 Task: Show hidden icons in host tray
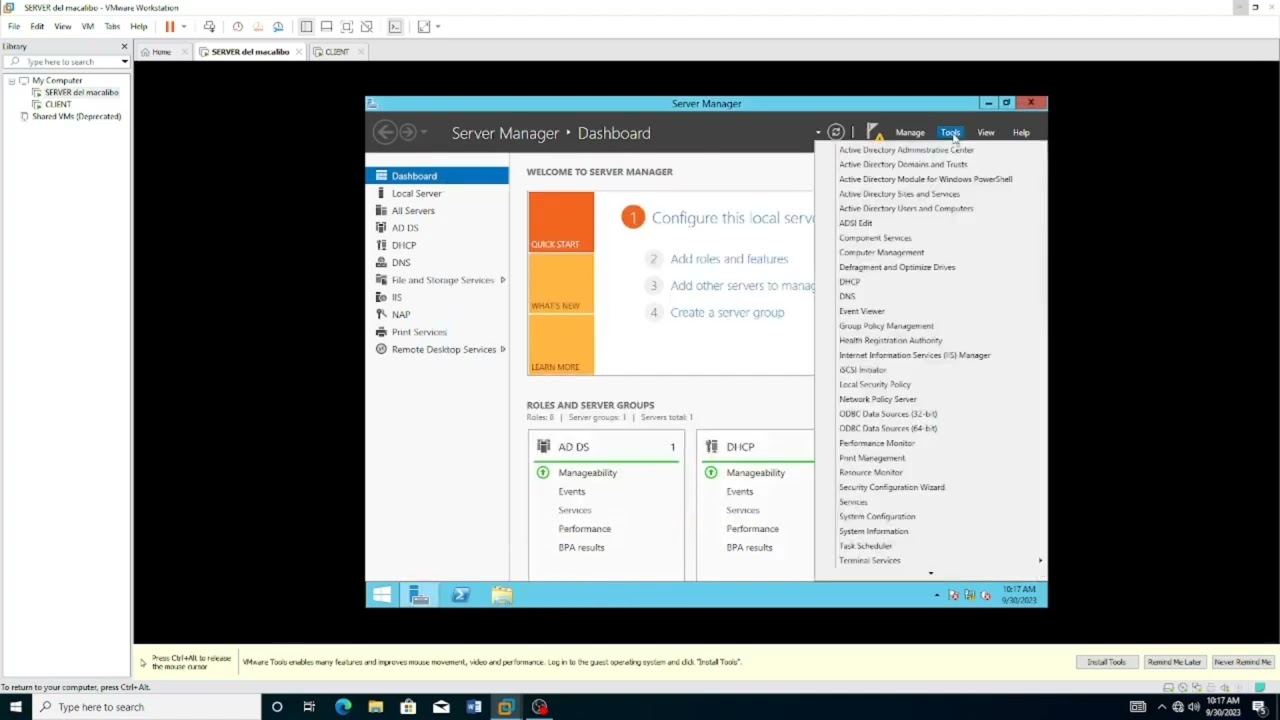pyautogui.click(x=1162, y=707)
